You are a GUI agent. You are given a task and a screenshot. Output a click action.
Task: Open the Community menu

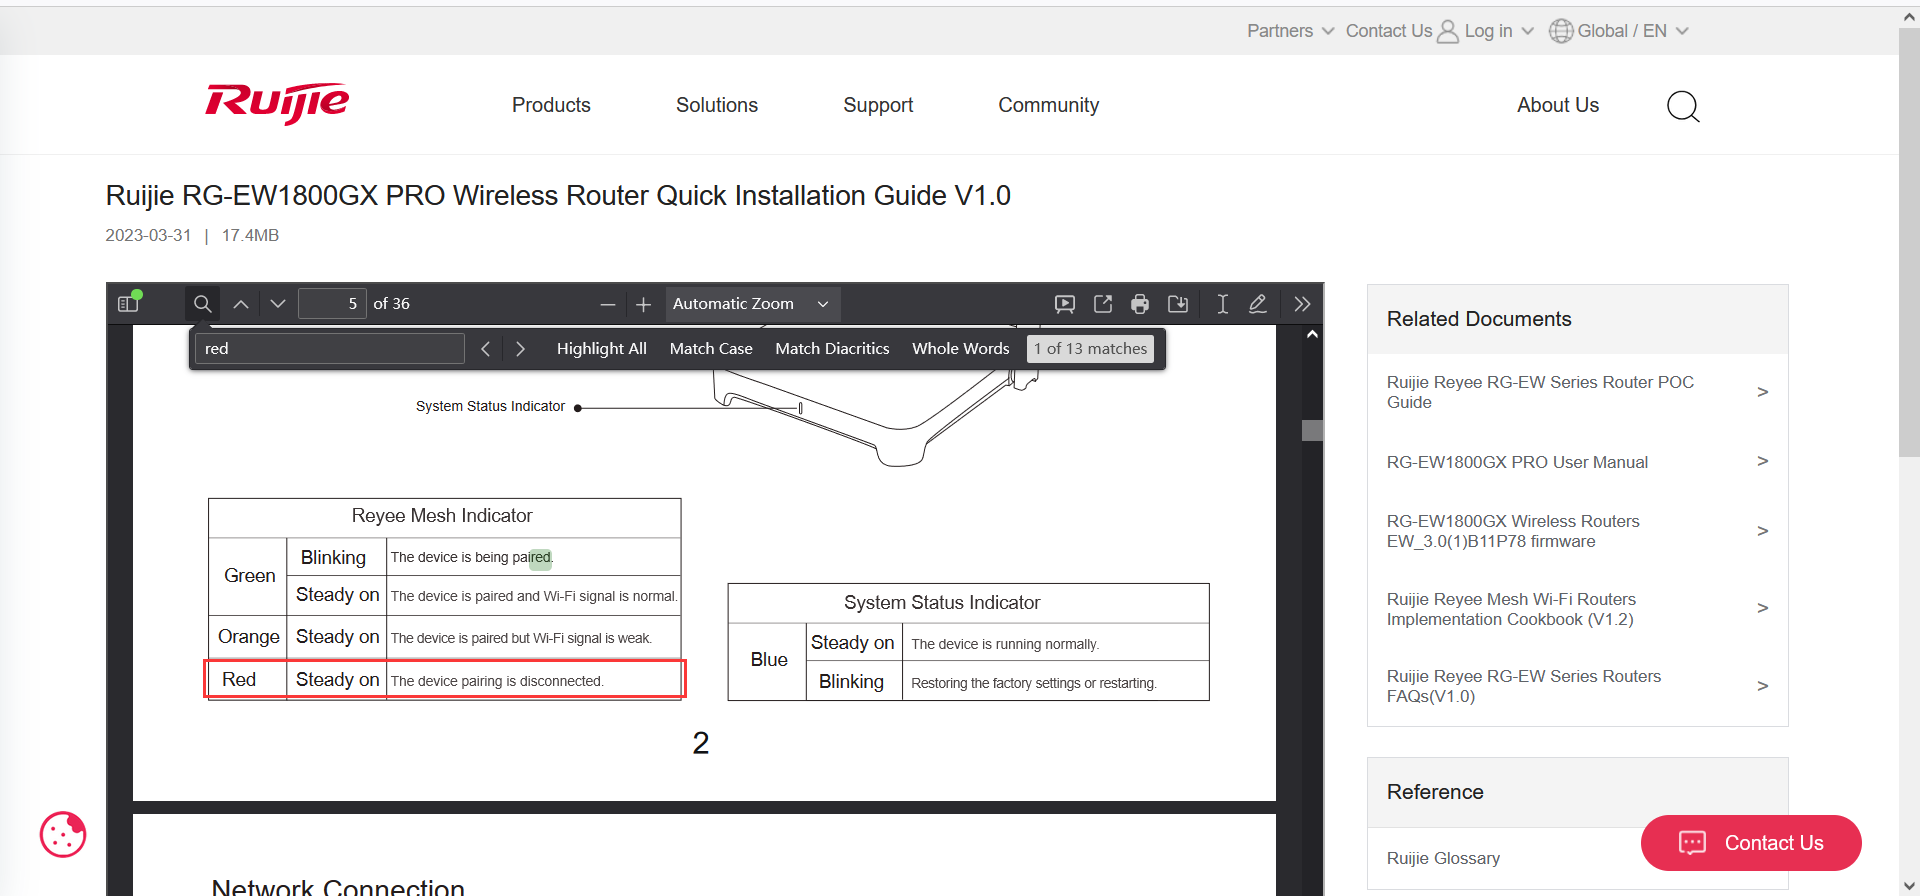1048,105
